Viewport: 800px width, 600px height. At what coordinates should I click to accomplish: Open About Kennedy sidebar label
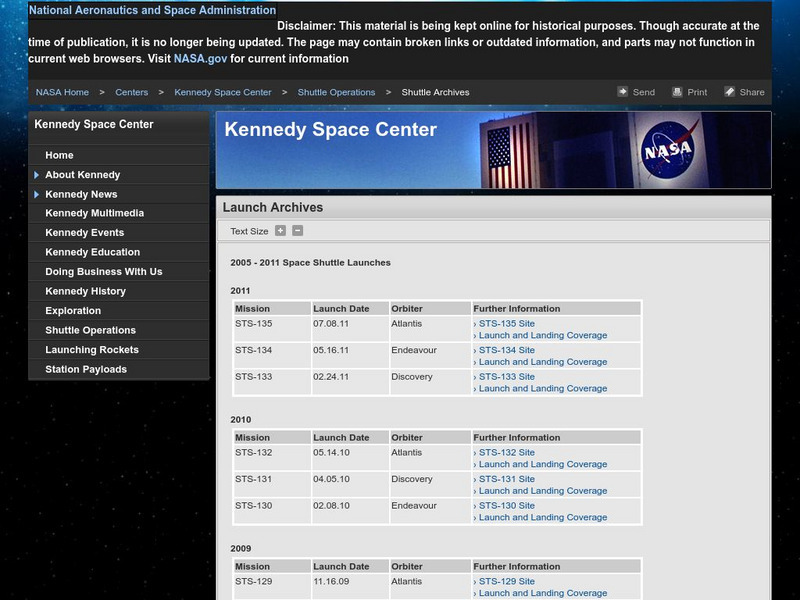[x=83, y=175]
